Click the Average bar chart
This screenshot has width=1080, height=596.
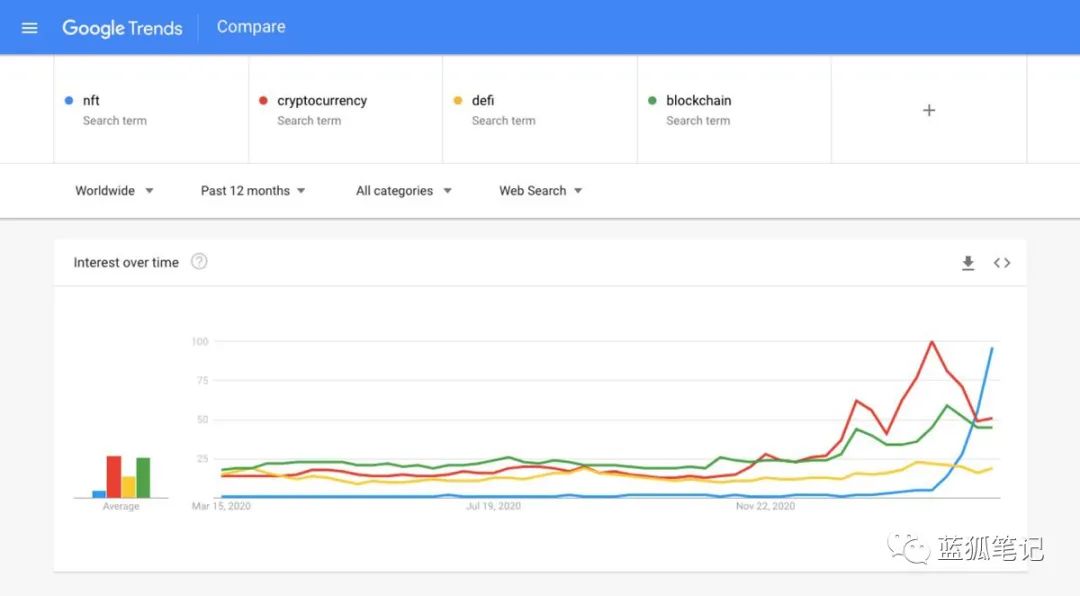pos(121,476)
